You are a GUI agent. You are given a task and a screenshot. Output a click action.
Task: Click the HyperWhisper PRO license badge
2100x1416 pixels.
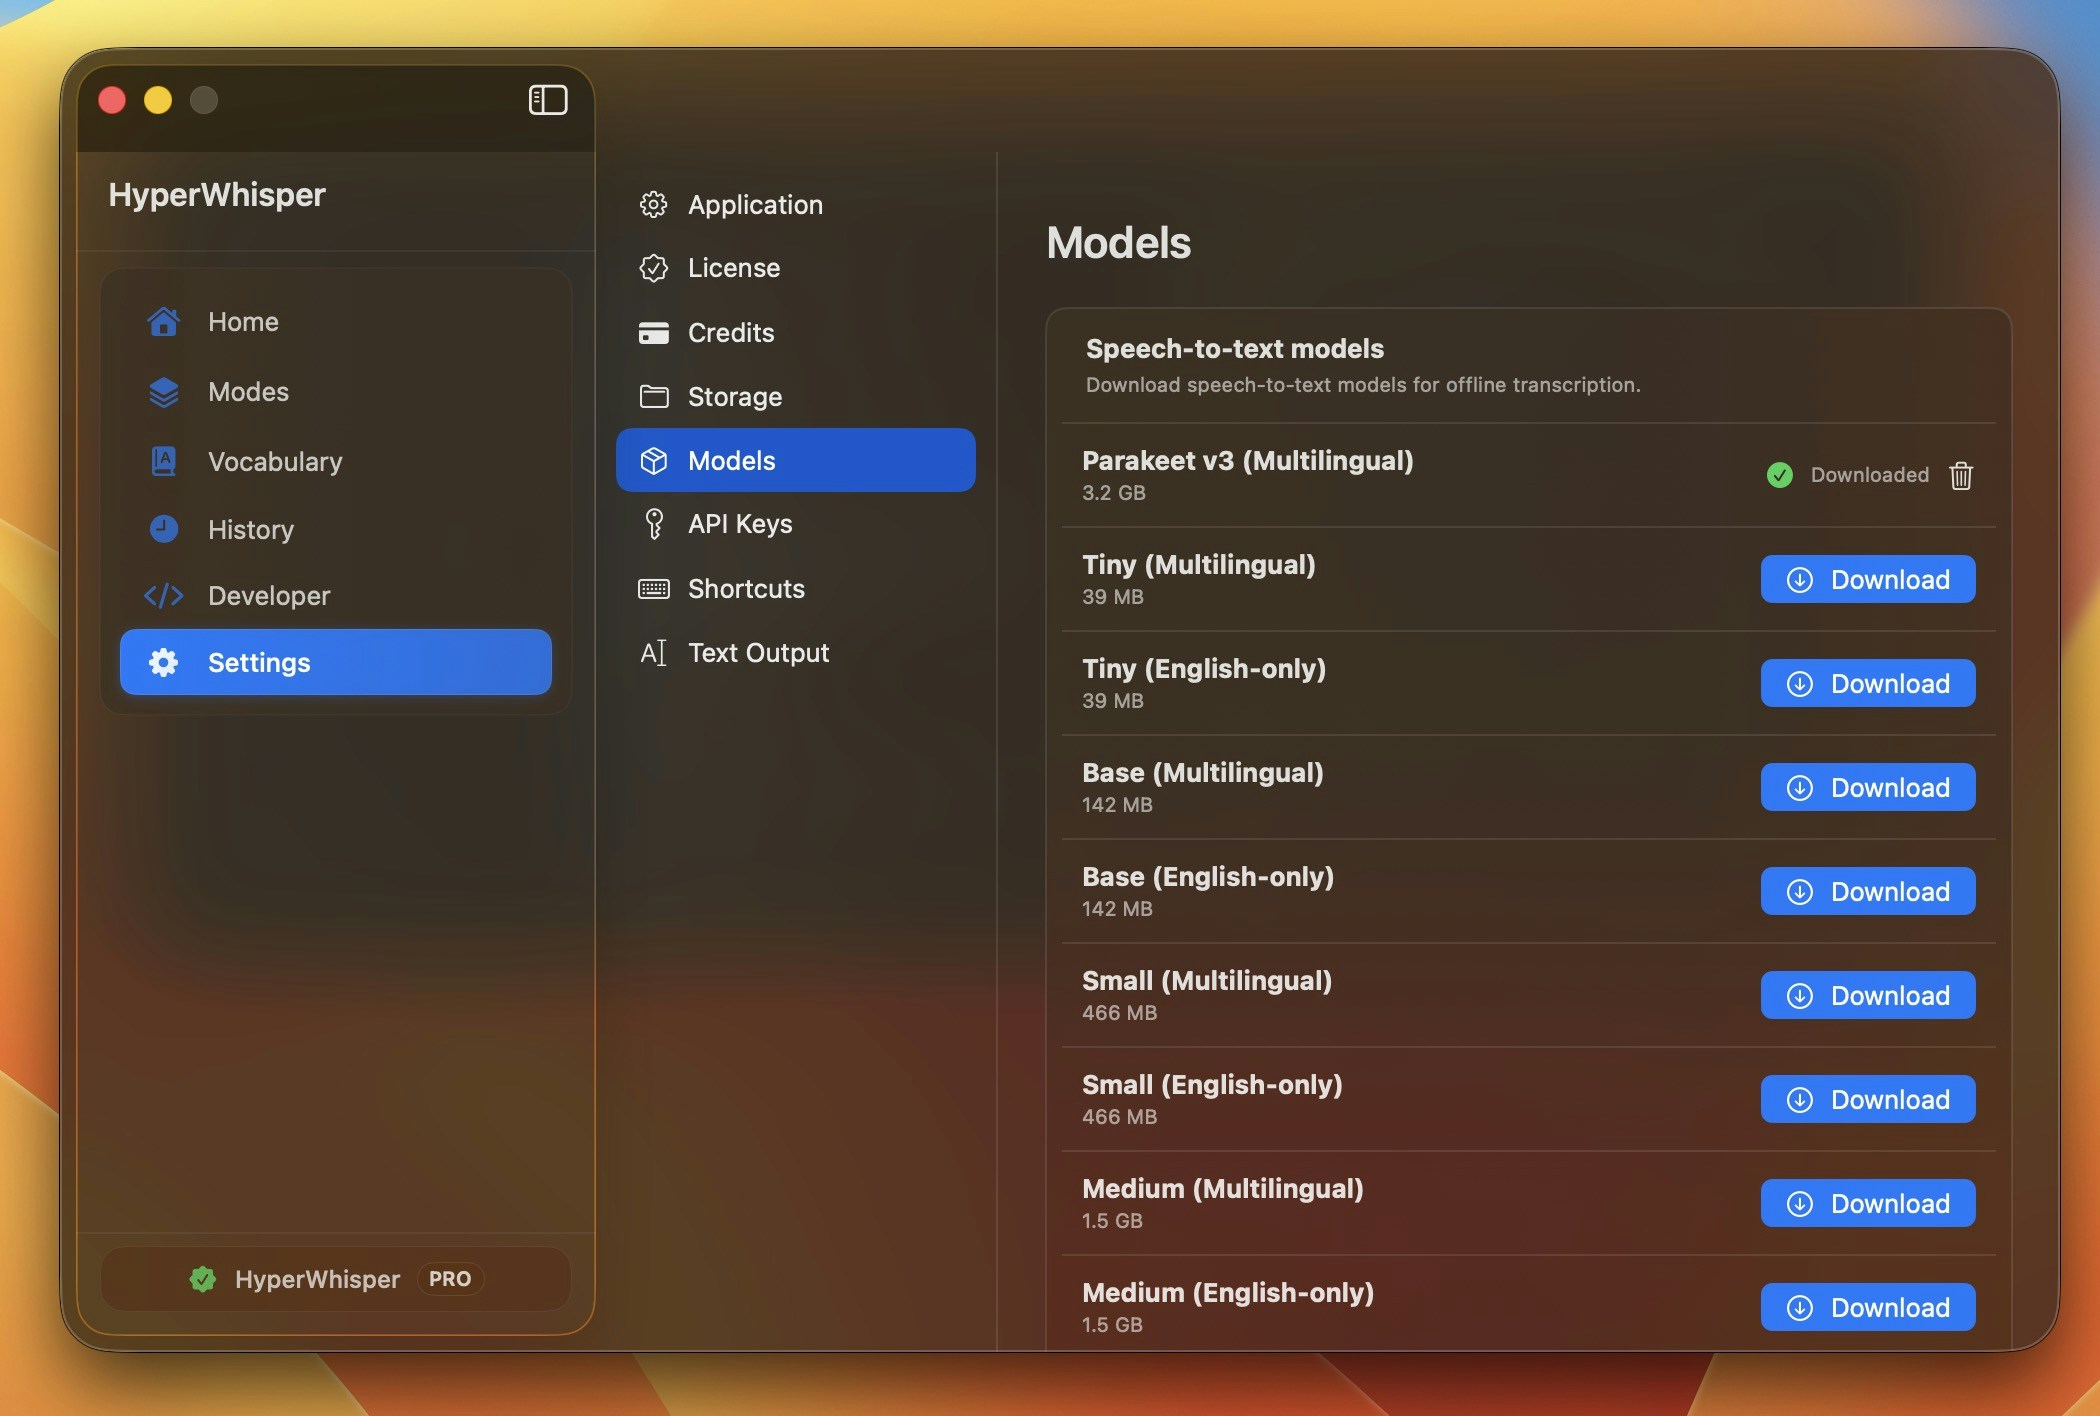coord(336,1279)
